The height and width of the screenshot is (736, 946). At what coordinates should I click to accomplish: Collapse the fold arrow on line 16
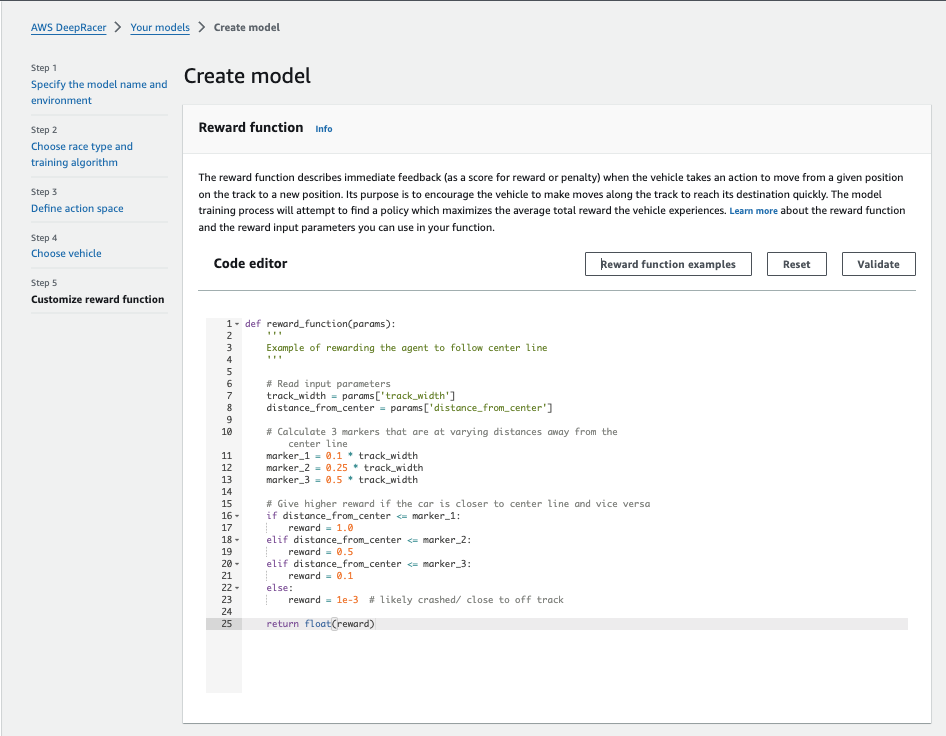tap(237, 516)
